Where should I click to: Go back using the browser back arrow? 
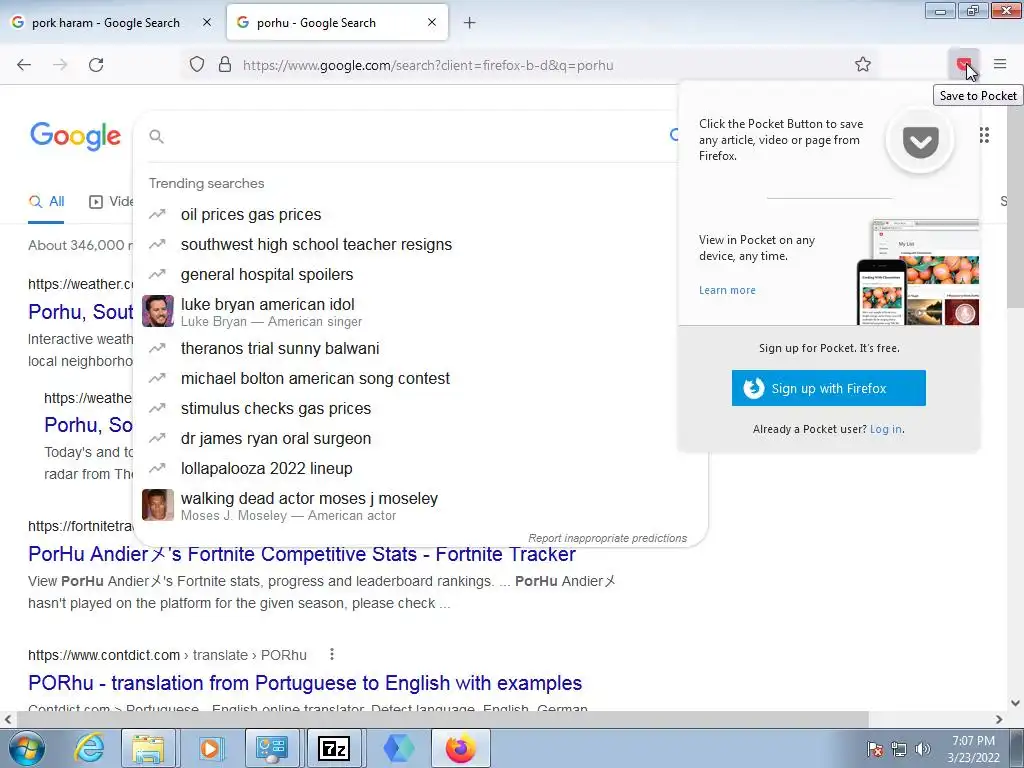tap(24, 65)
